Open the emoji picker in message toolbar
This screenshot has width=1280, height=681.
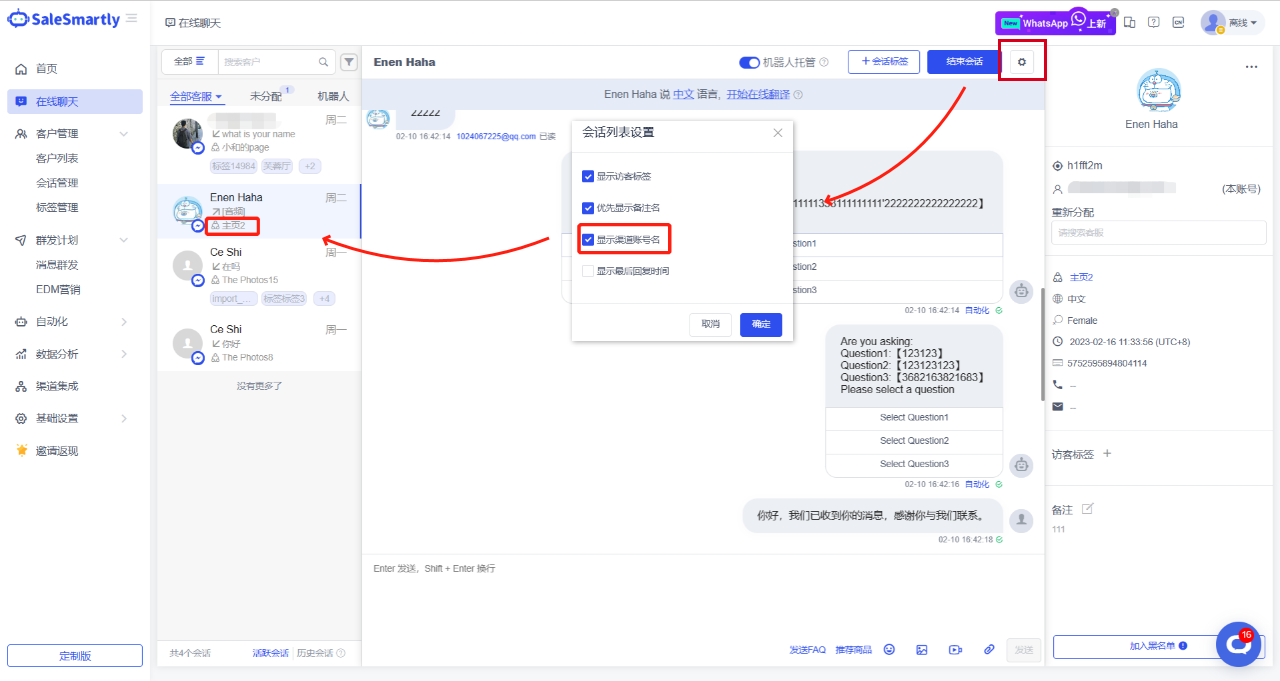pos(889,650)
